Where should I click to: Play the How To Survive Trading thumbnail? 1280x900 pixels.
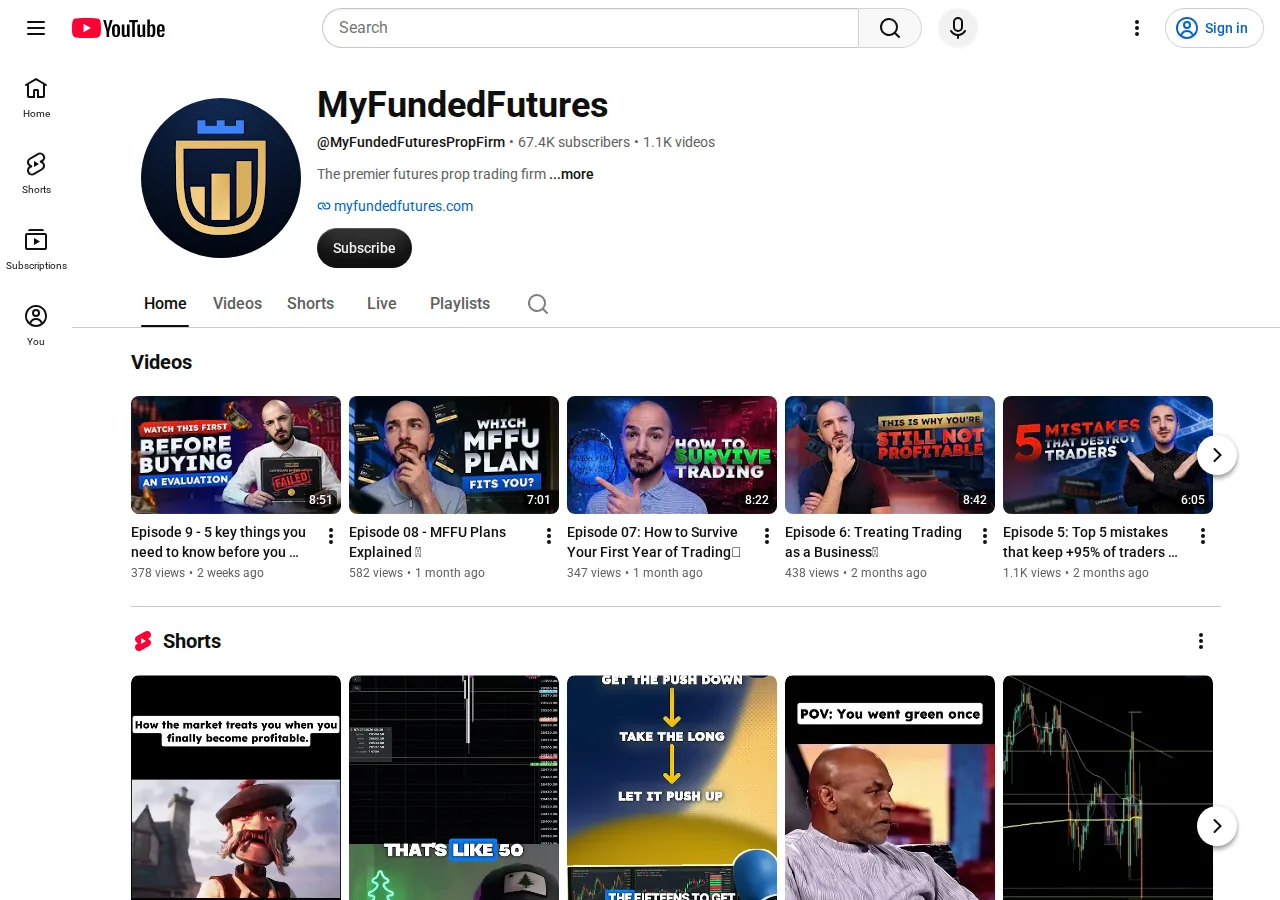(672, 455)
